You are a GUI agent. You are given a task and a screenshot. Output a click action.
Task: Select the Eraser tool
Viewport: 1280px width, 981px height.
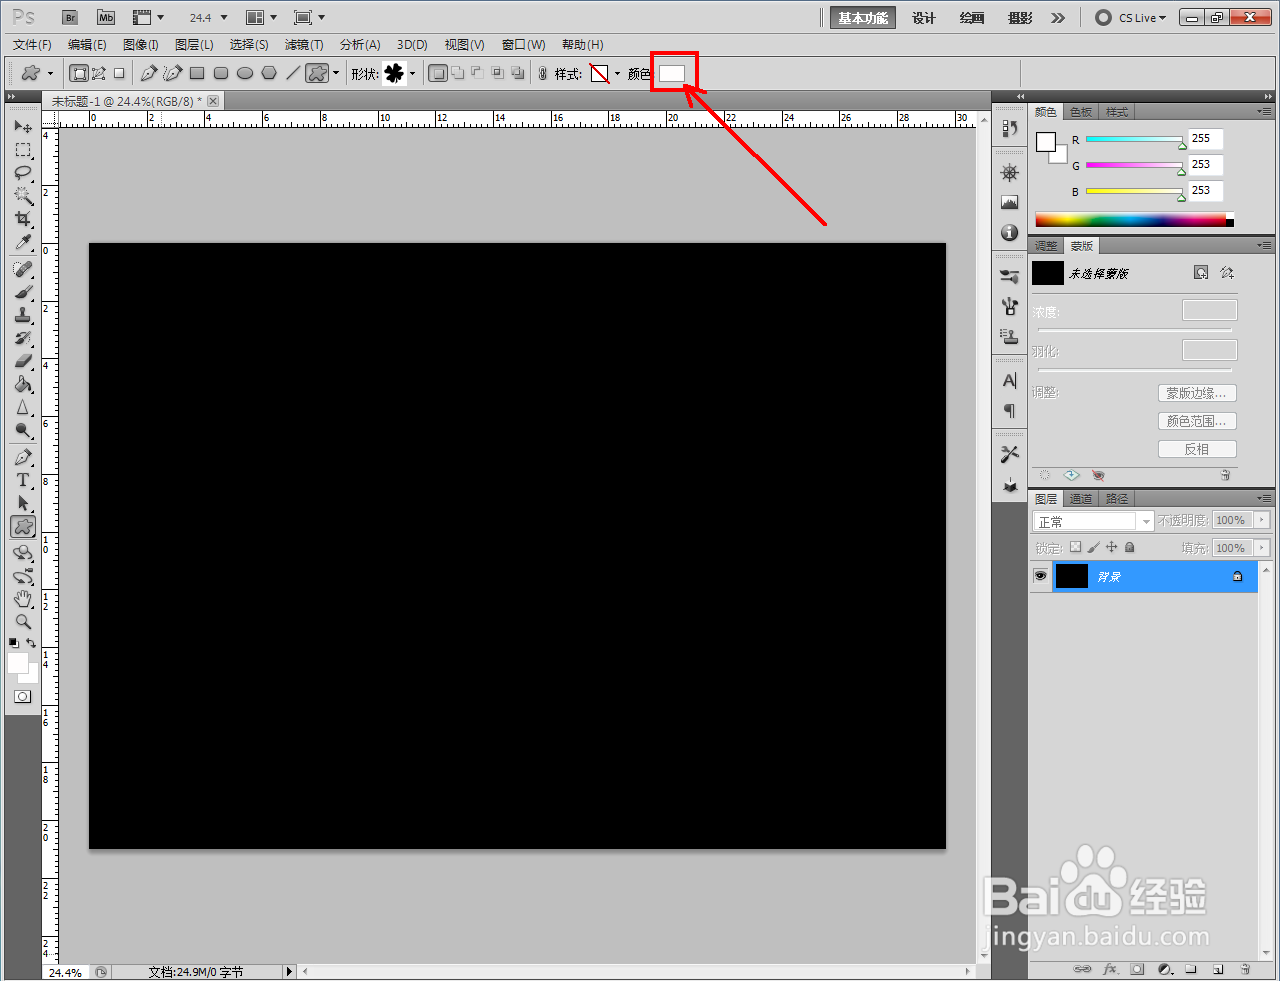click(x=23, y=362)
